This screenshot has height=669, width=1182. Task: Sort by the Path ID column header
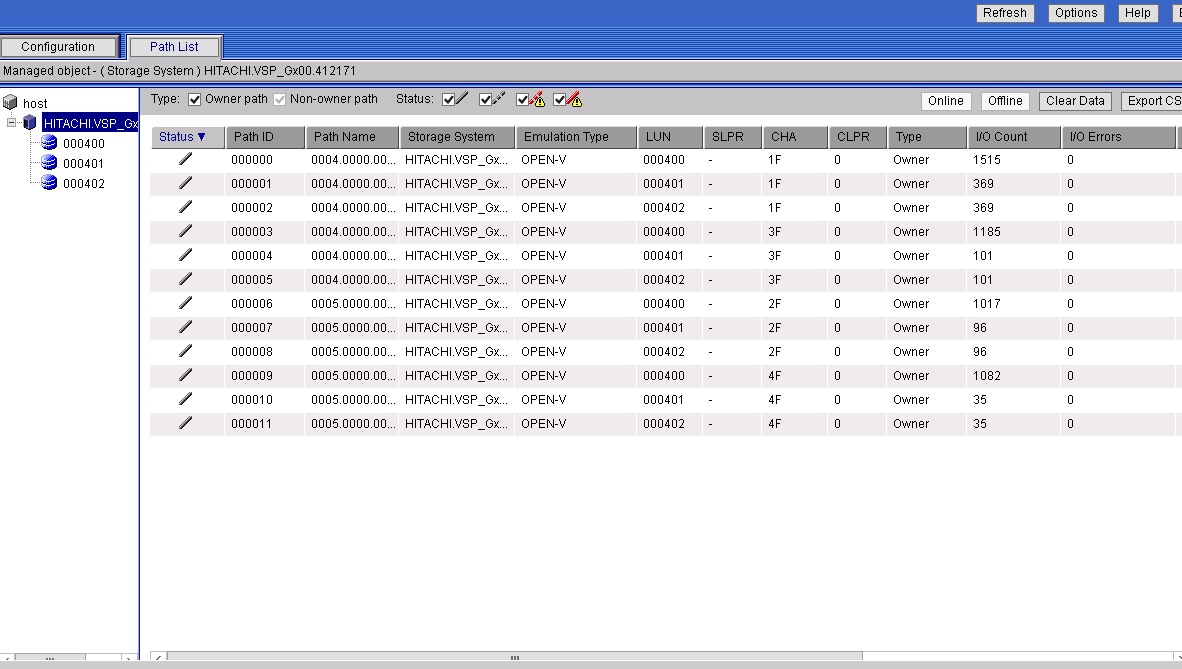point(265,137)
